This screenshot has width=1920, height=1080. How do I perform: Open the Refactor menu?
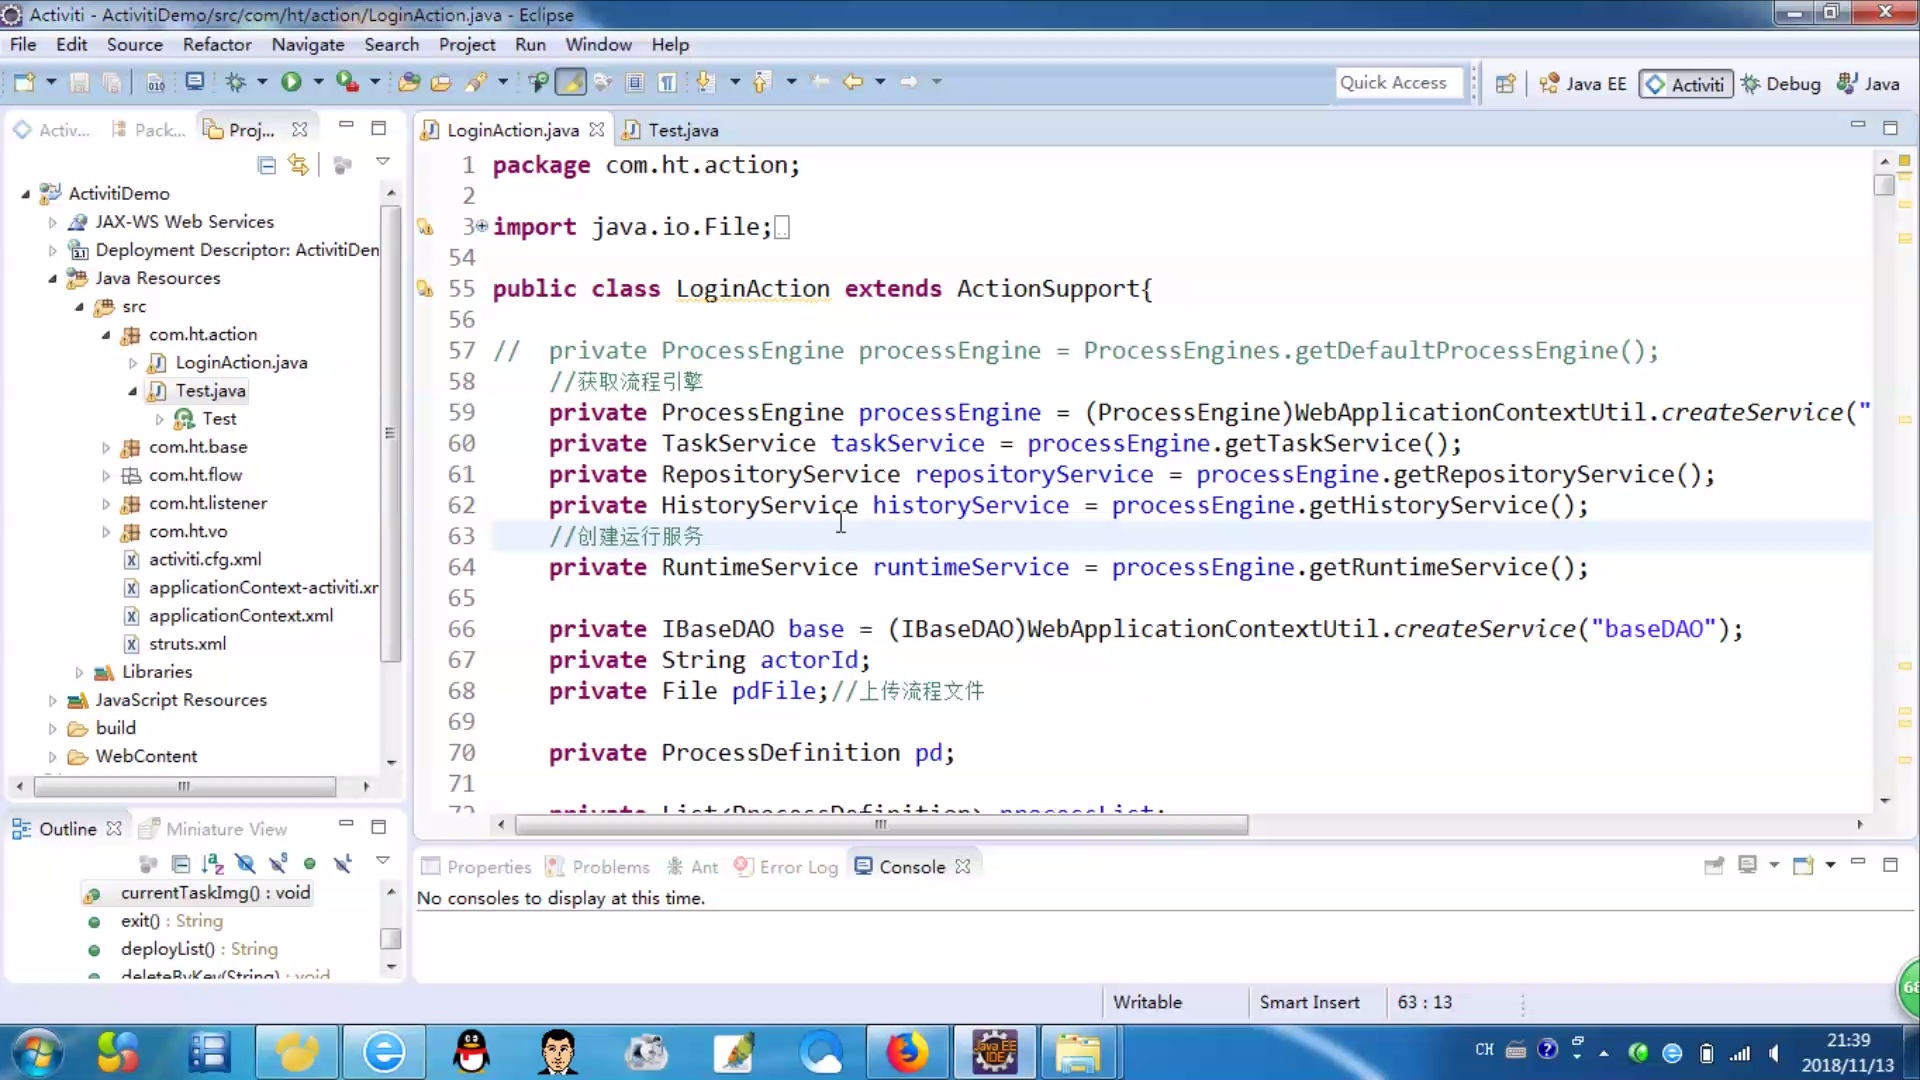click(x=217, y=44)
